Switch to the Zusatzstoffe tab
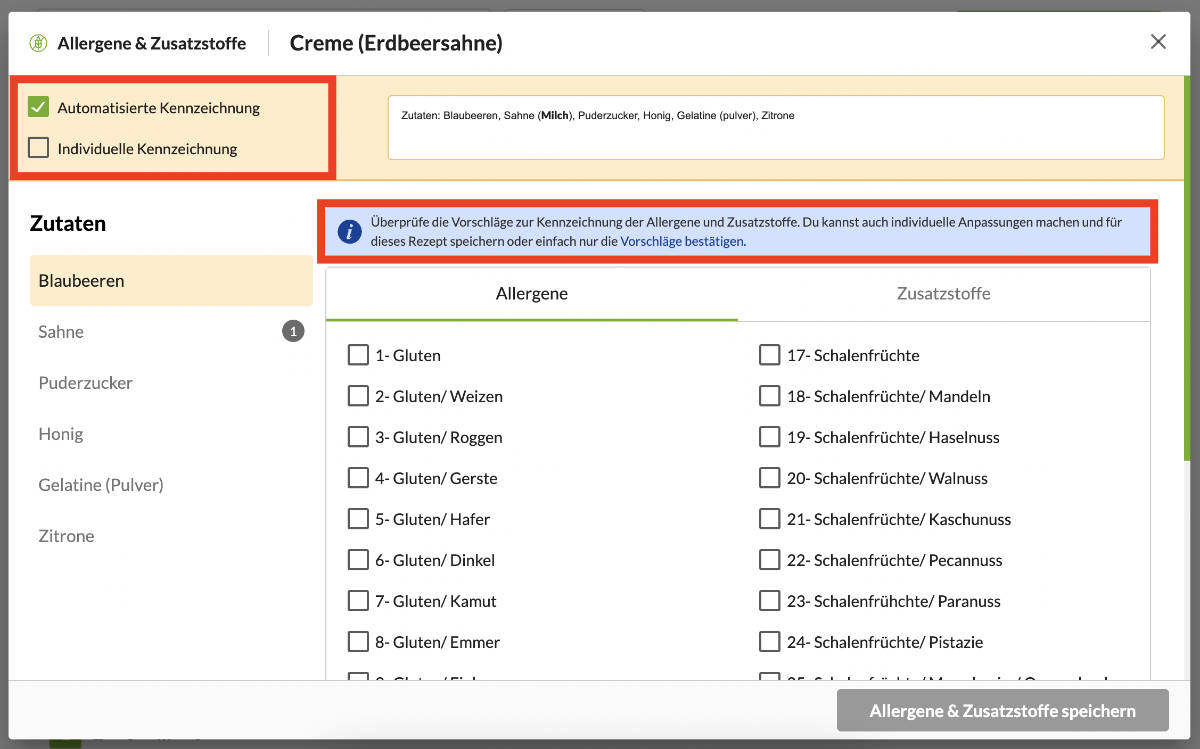This screenshot has width=1200, height=749. [x=943, y=294]
